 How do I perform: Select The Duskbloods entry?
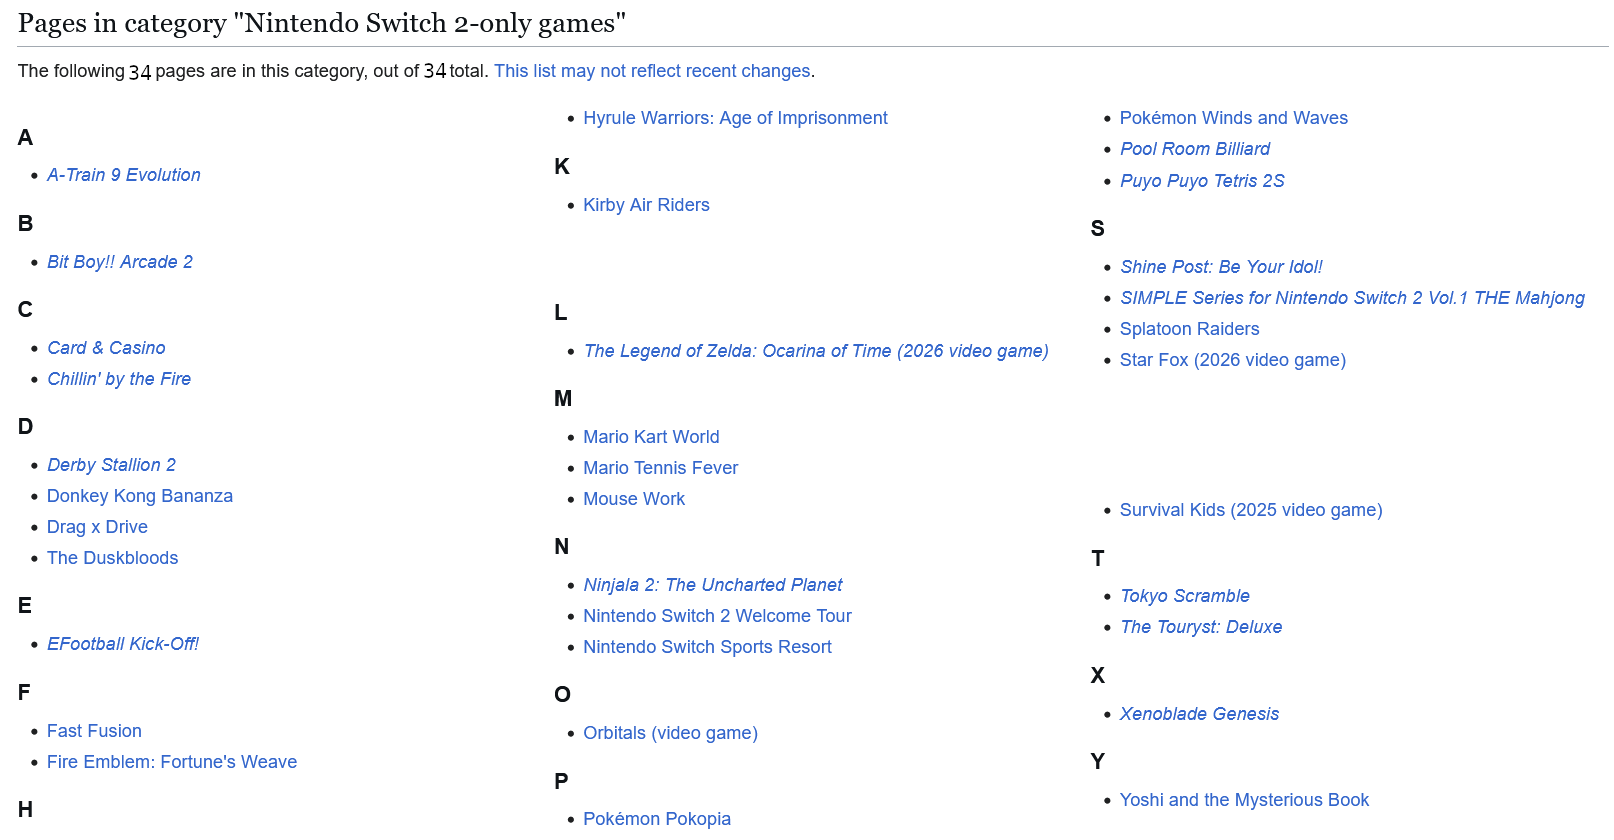point(113,558)
